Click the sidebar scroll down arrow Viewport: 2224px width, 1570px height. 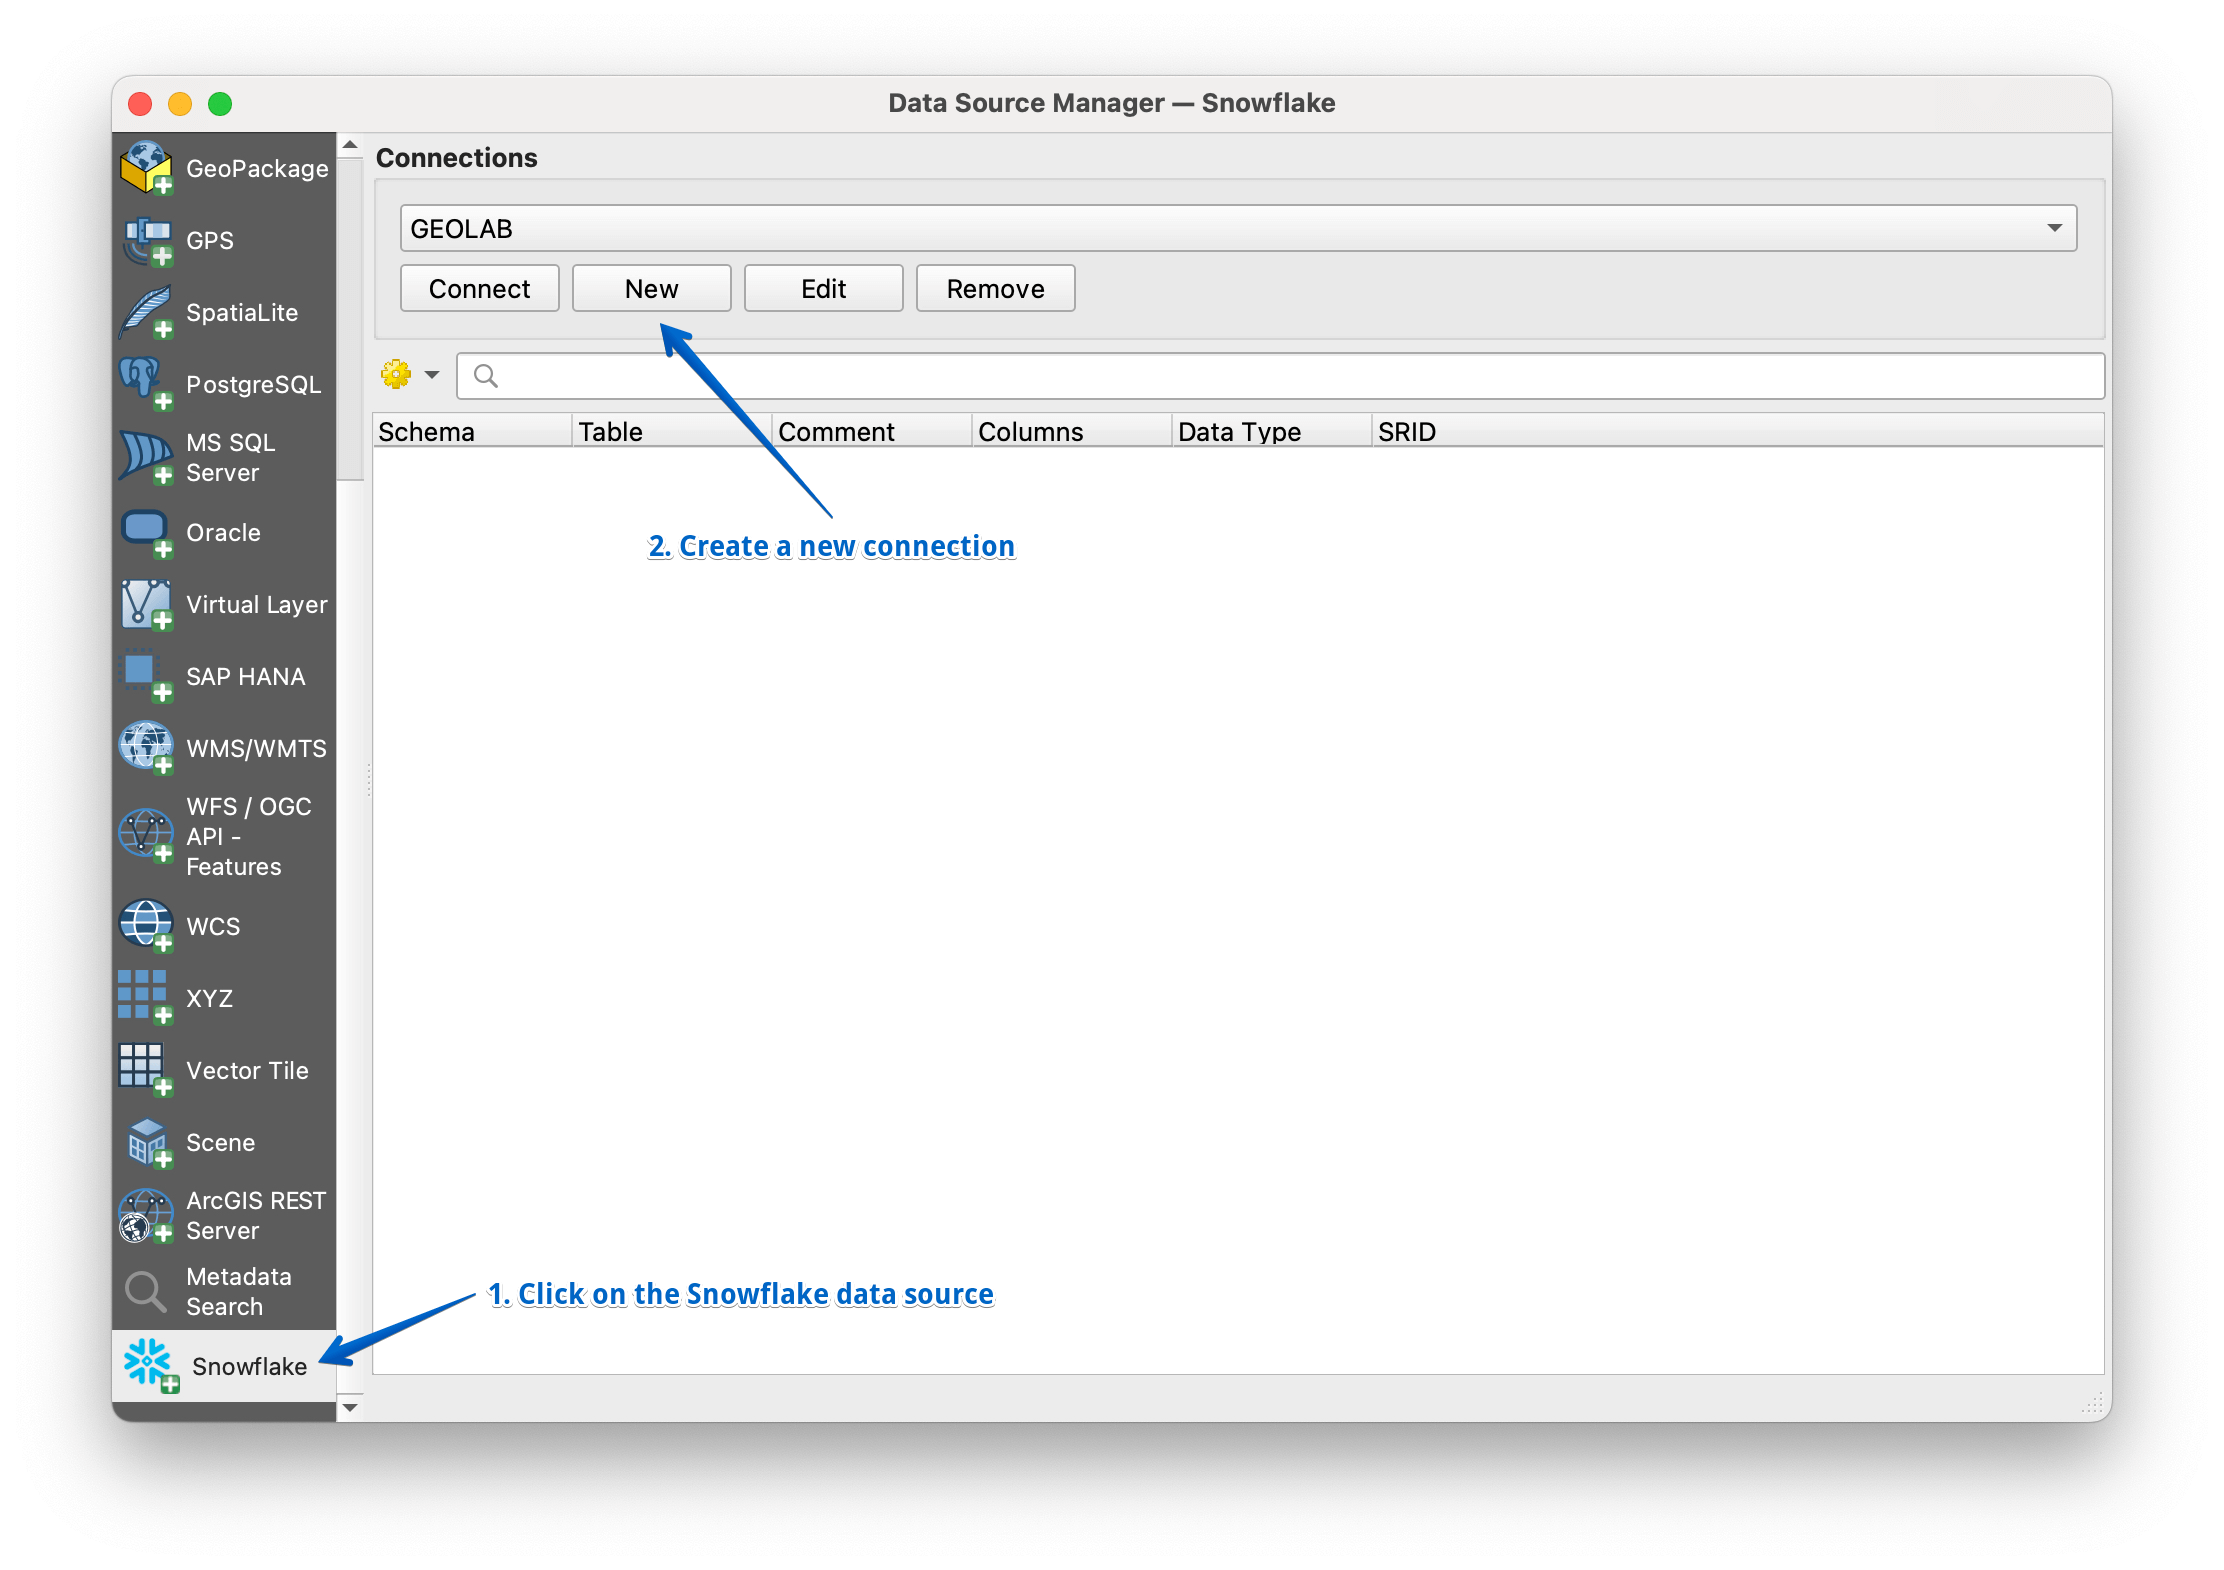[350, 1407]
